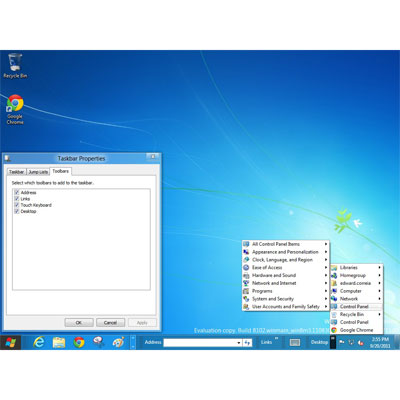400x400 pixels.
Task: Open Appearance and Personalization menu entry
Action: click(286, 252)
